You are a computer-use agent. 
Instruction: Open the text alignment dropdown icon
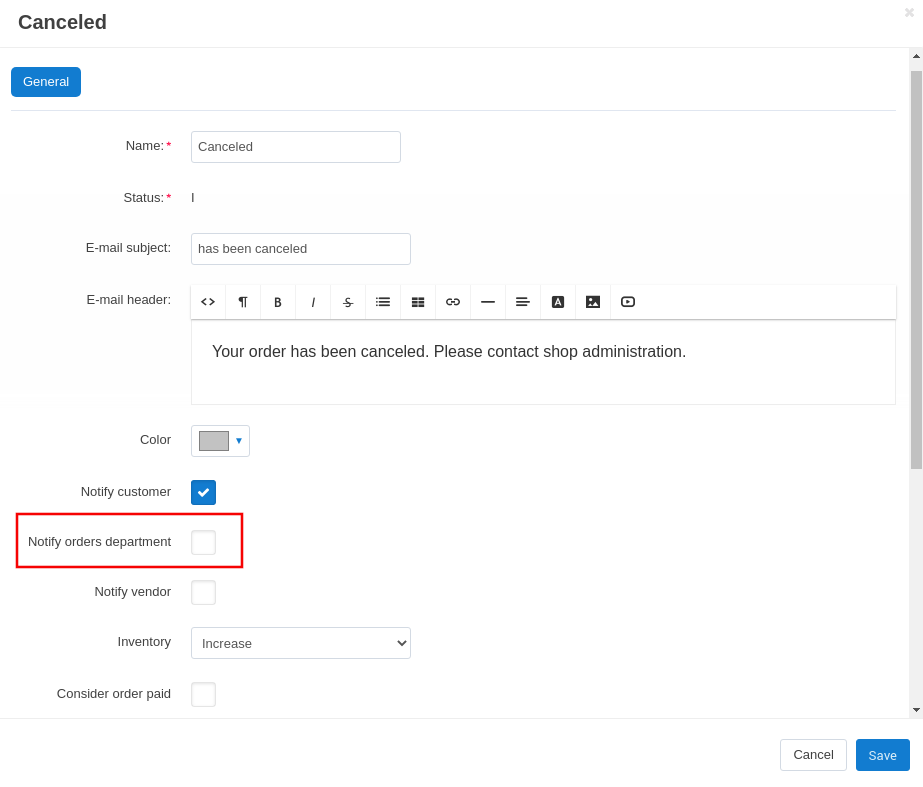[x=523, y=302]
